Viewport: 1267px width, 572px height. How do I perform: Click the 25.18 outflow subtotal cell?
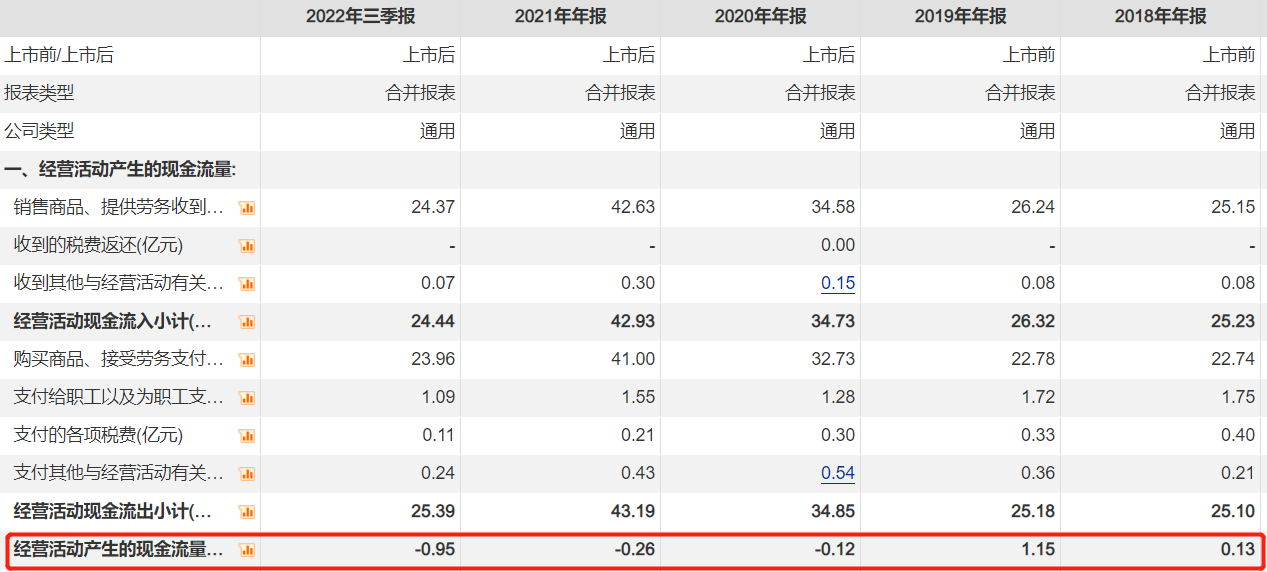click(1033, 511)
